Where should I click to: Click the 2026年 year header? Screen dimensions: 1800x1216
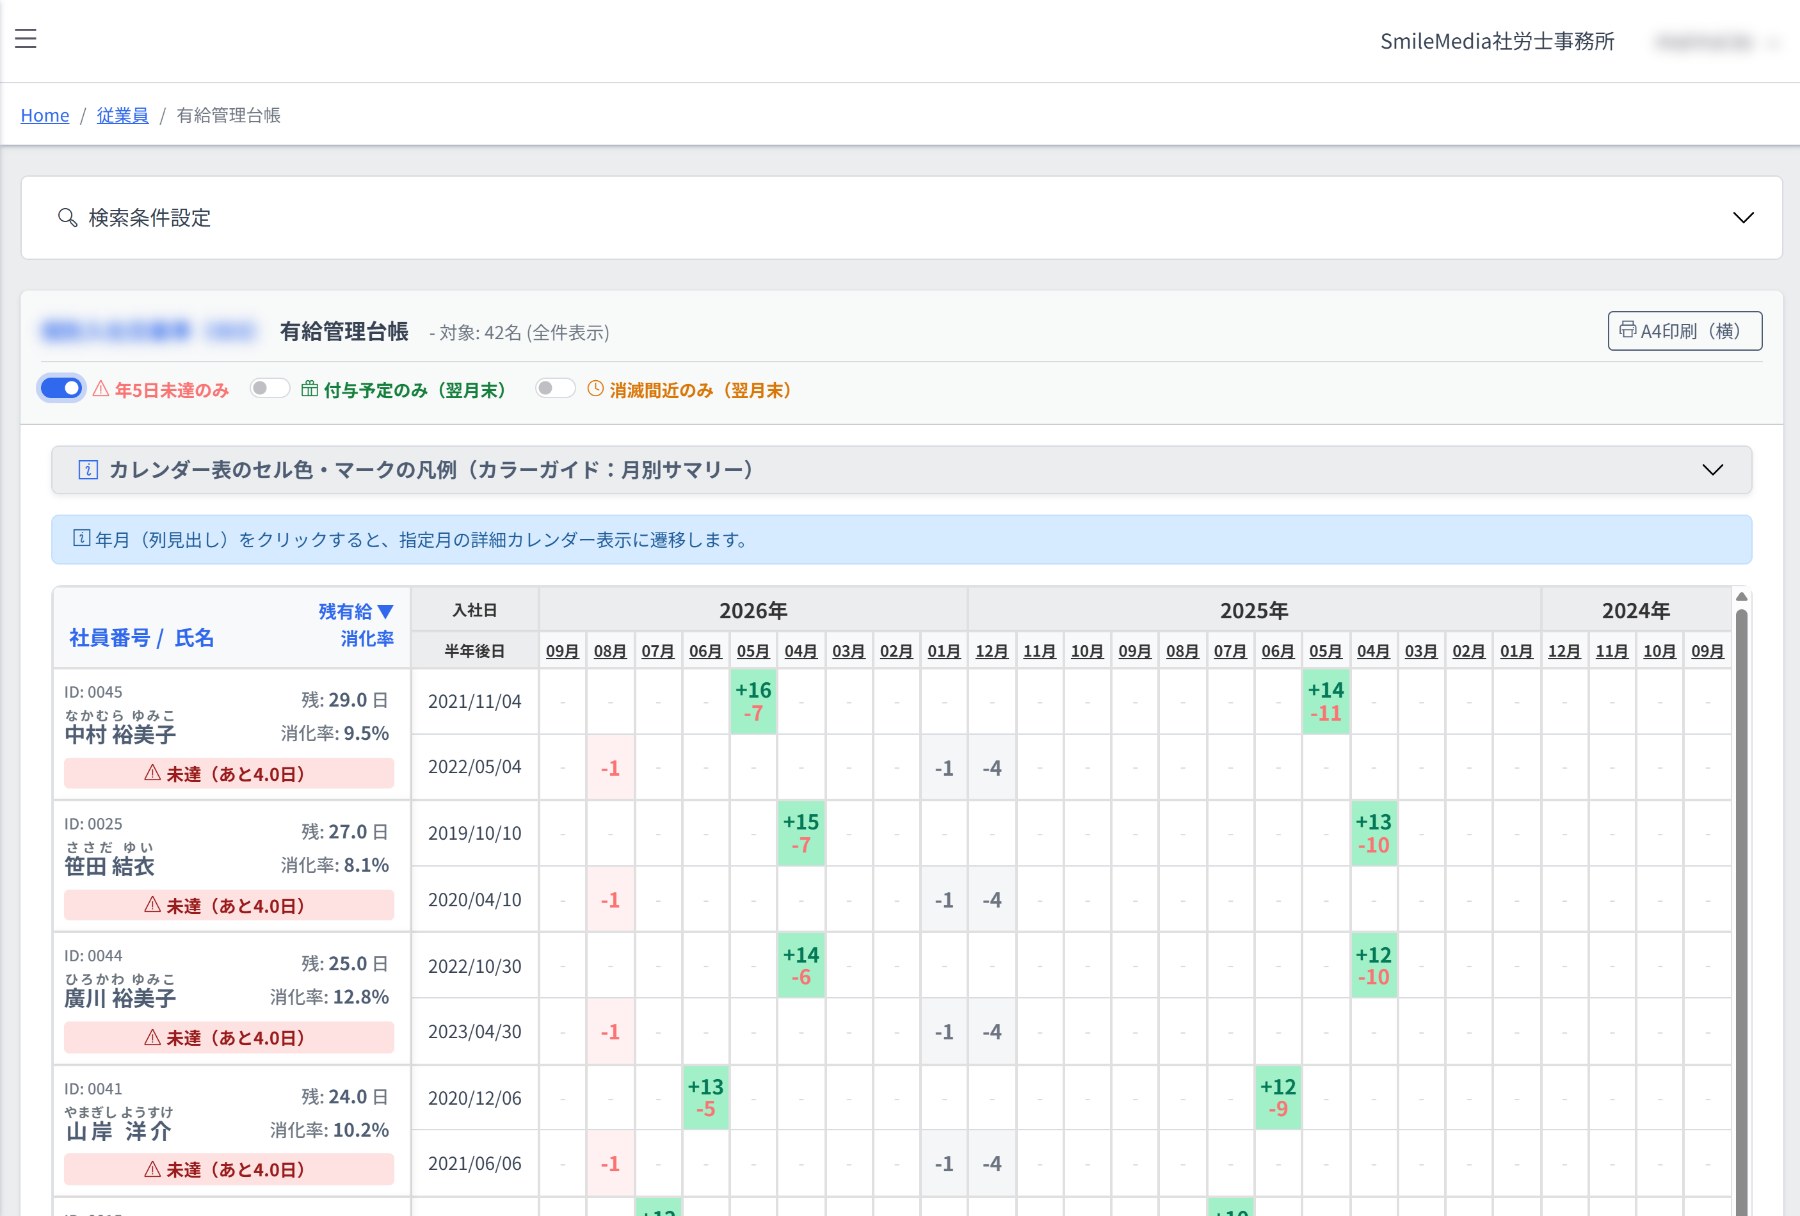click(753, 610)
